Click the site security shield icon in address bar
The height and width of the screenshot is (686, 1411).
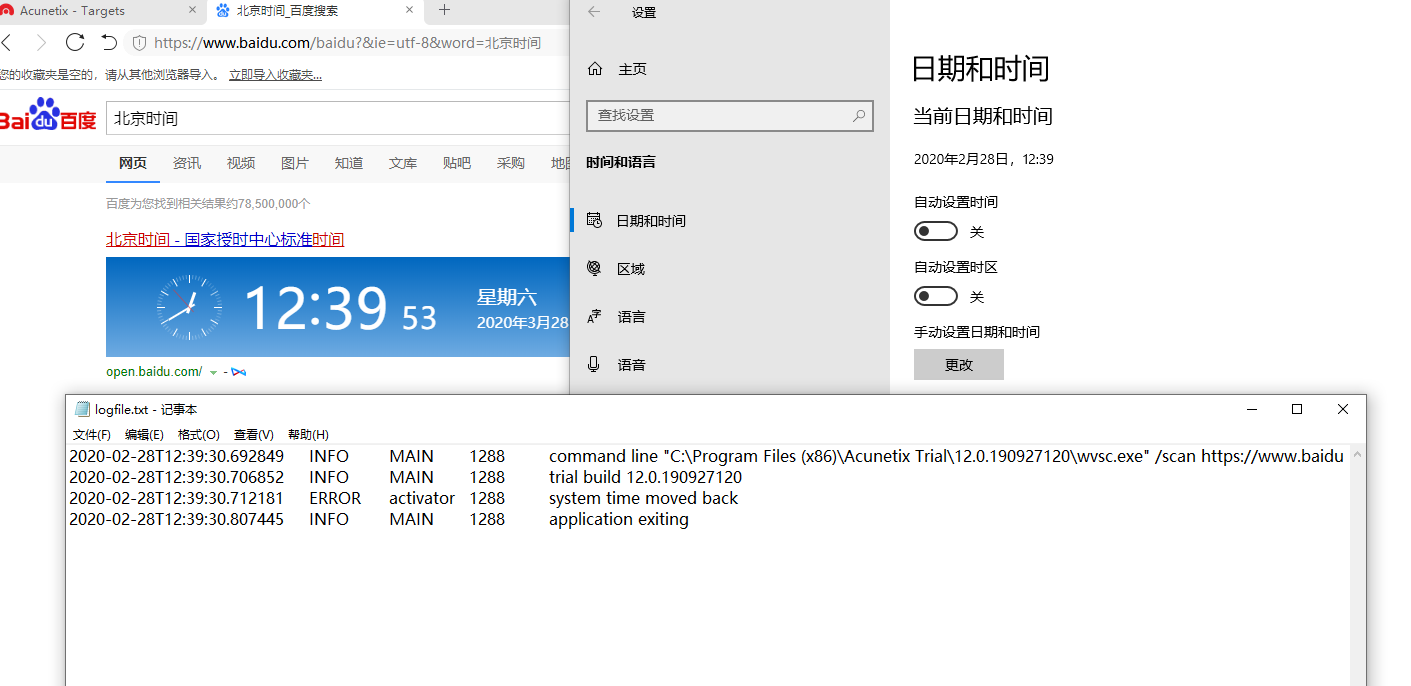[x=140, y=43]
